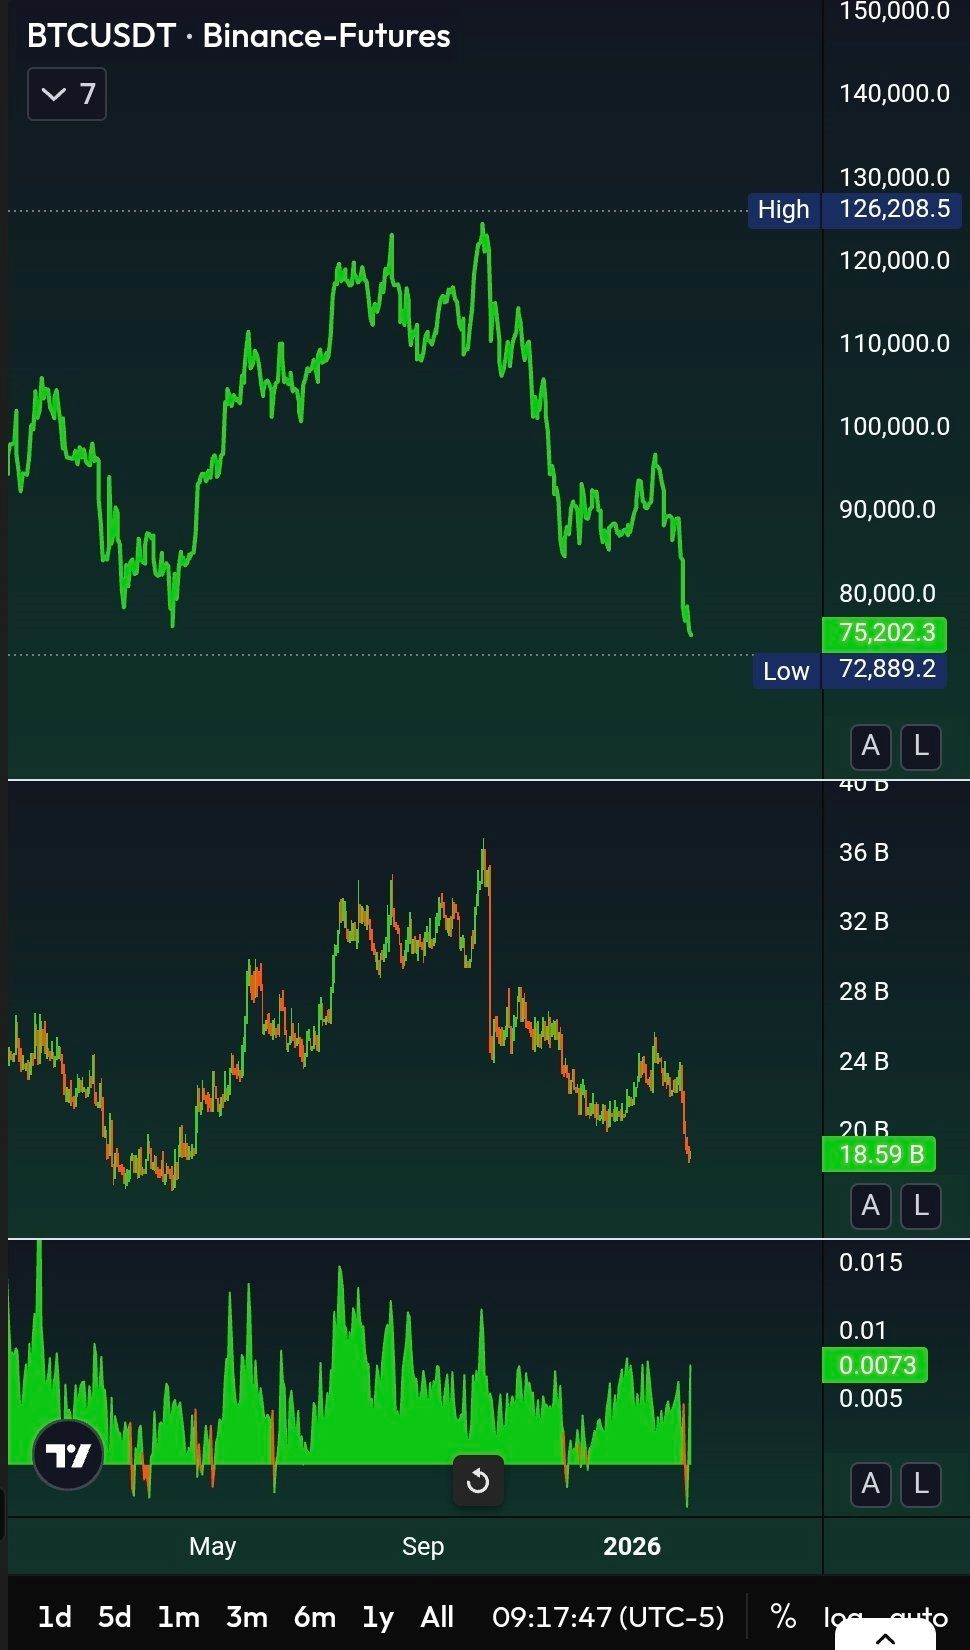This screenshot has height=1650, width=970.
Task: Click the 130,000.0 price axis label
Action: [x=894, y=177]
